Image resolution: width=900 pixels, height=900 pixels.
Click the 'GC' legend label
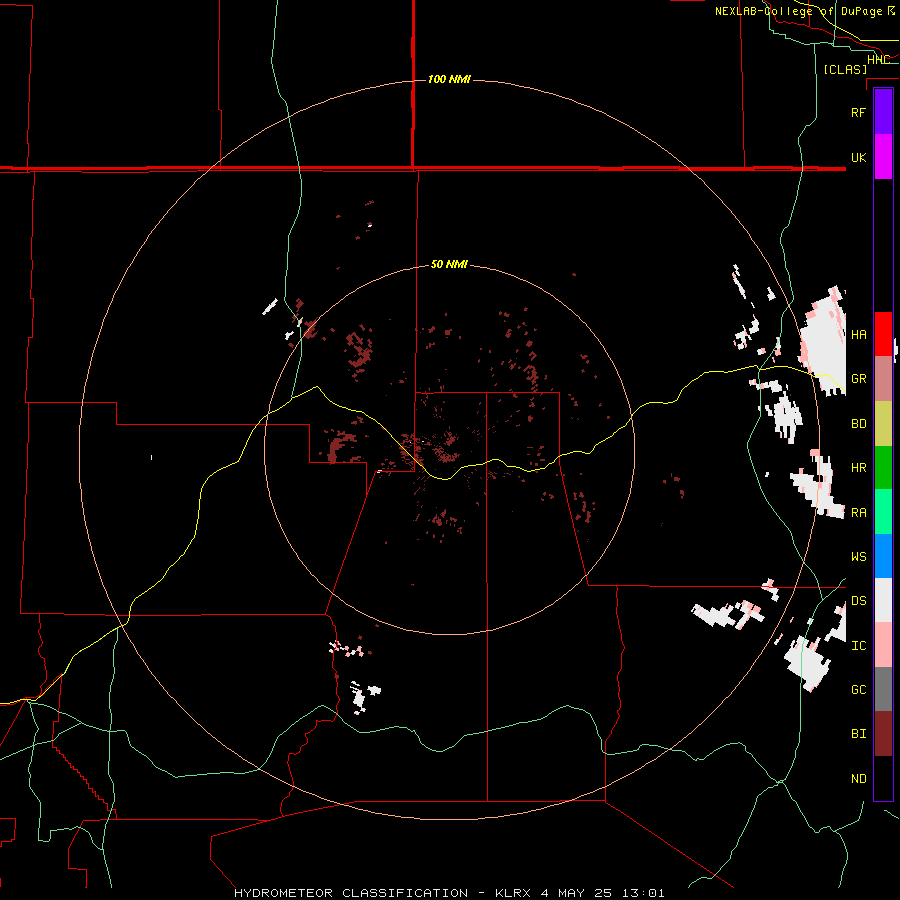coord(858,690)
